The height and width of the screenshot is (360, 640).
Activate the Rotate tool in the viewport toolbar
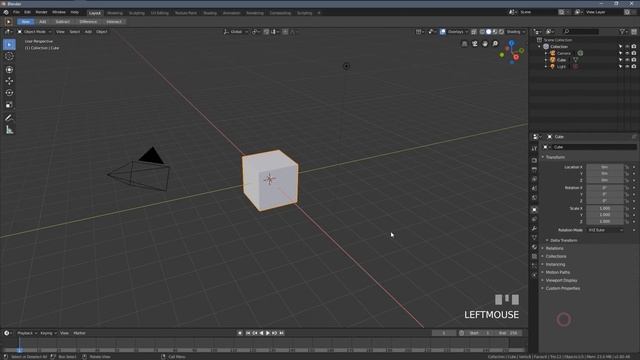[9, 93]
